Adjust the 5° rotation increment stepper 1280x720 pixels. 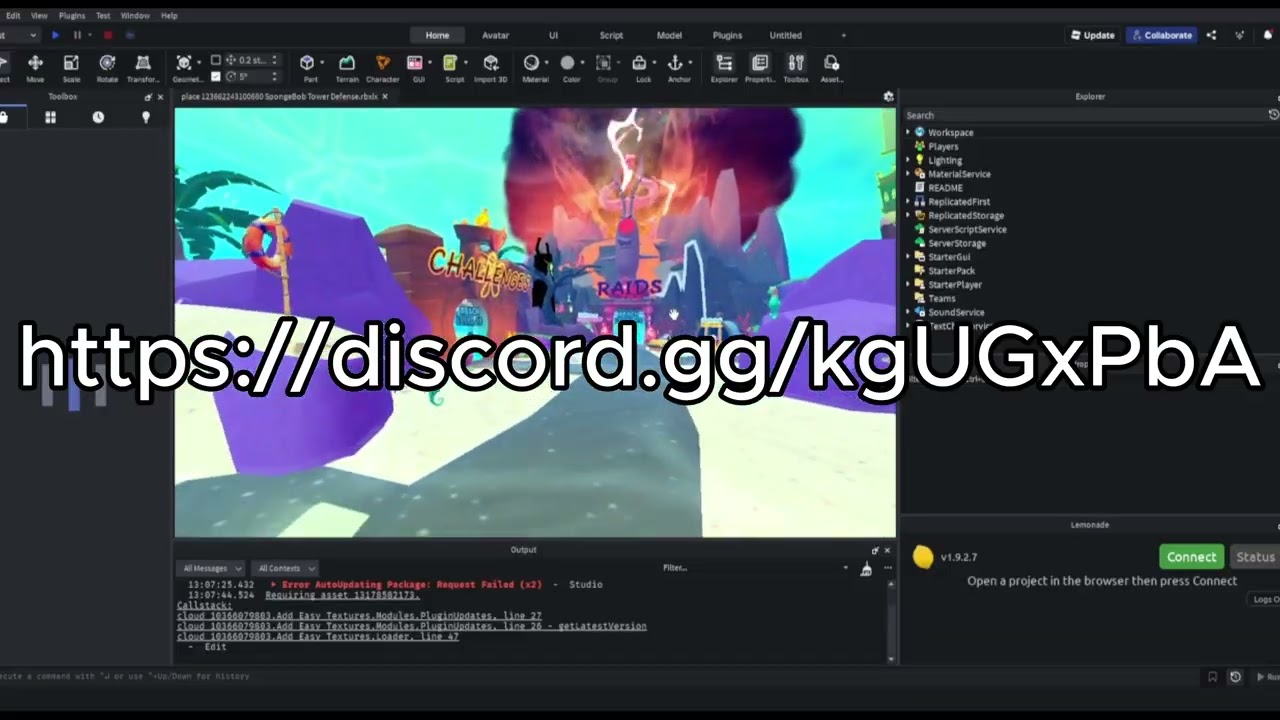coord(275,76)
